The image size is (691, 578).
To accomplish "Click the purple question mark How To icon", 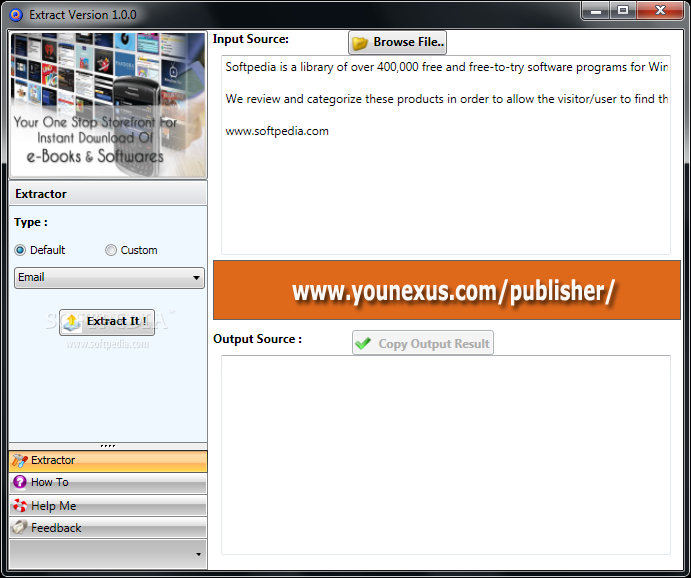I will pyautogui.click(x=19, y=482).
